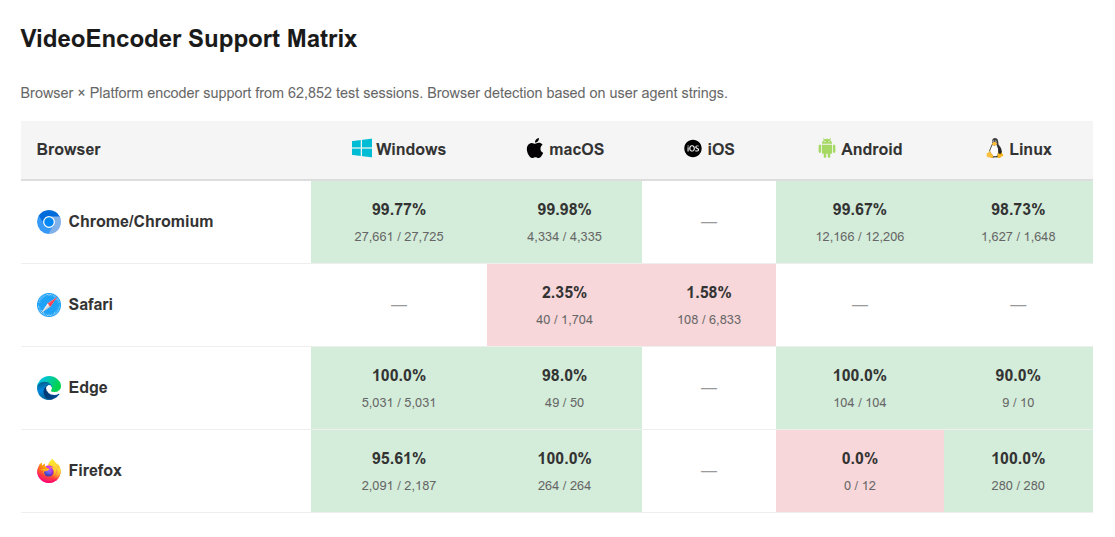Screen dimensions: 1115x537
Task: Click the Apple macOS logo icon
Action: 535,149
